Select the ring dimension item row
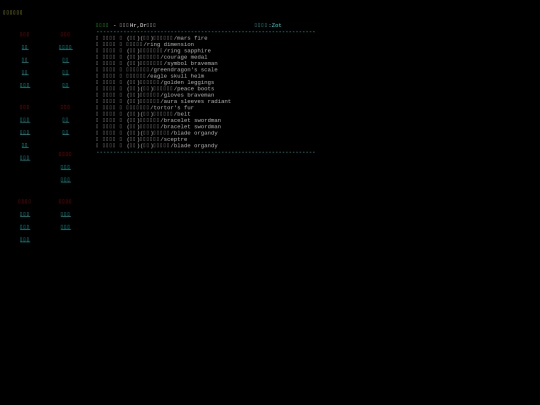Screen dimensions: 540x405 145,44
